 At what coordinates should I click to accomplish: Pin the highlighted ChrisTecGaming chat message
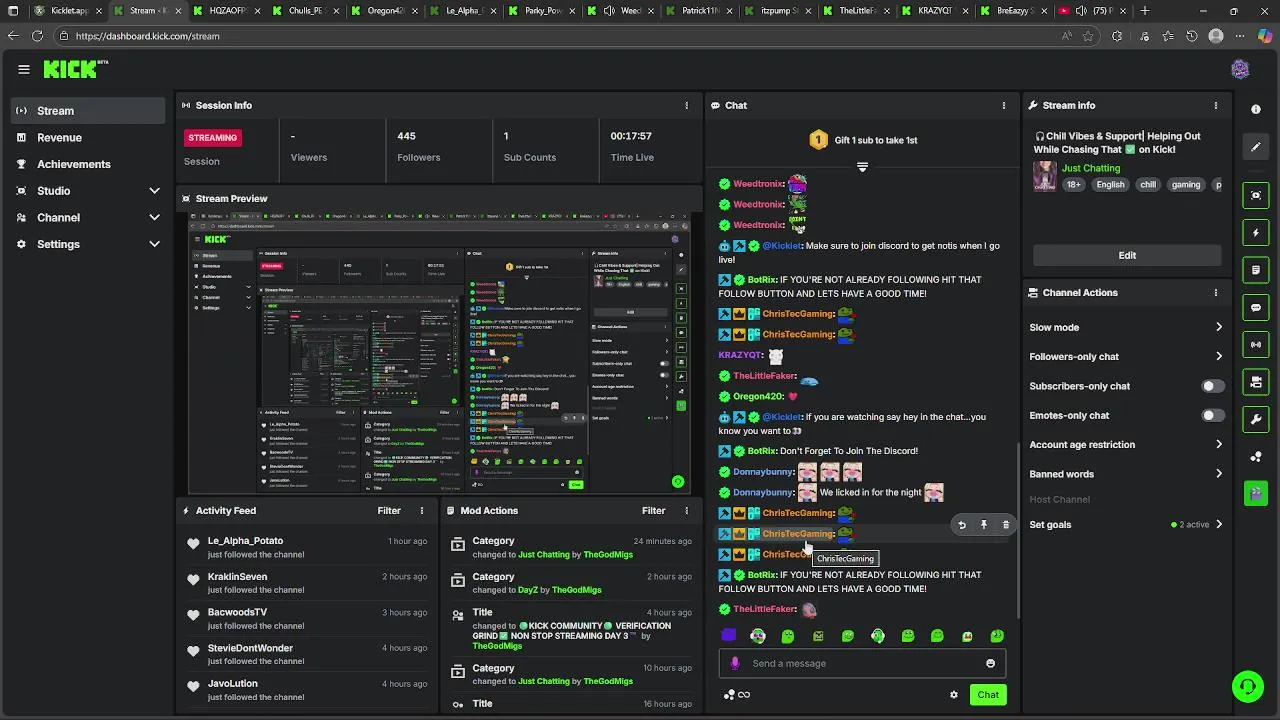984,525
